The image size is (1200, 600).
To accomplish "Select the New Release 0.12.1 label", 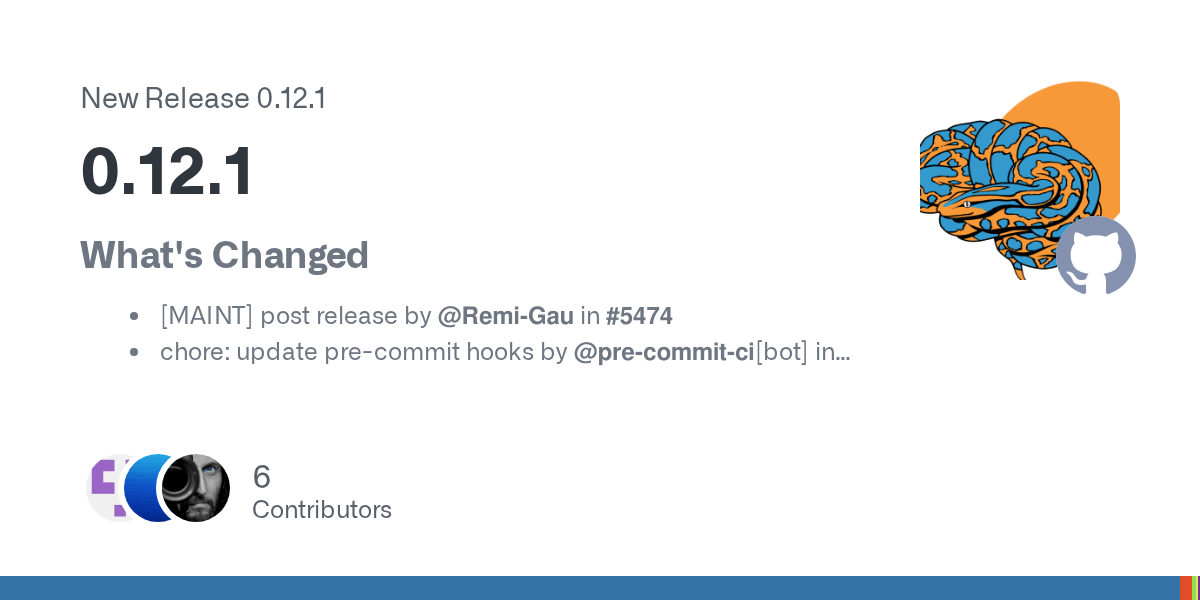I will pyautogui.click(x=203, y=98).
